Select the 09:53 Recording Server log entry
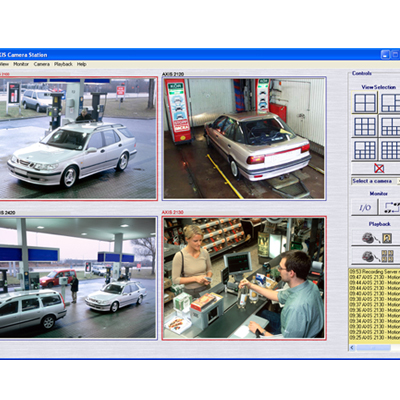Viewport: 400px width, 400px height. click(x=375, y=272)
